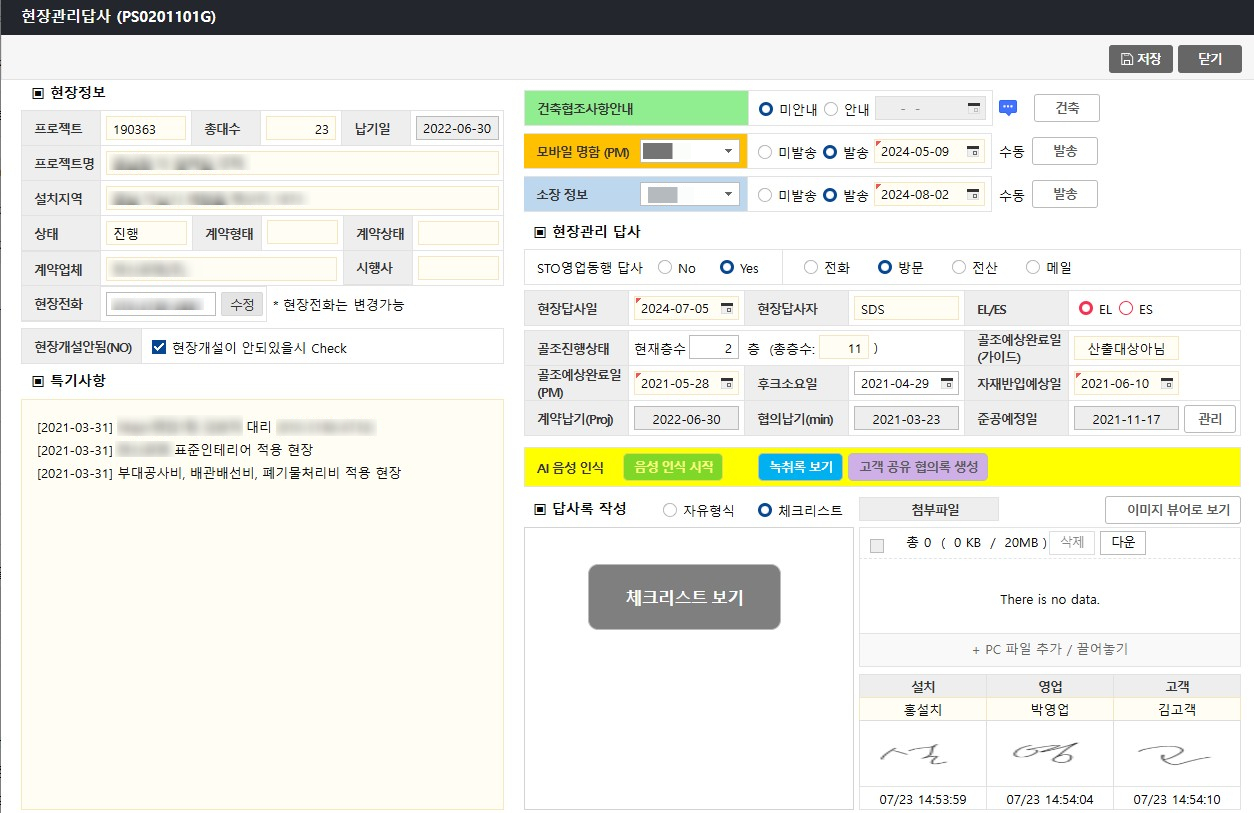Click the 저장 save button

coord(1140,59)
